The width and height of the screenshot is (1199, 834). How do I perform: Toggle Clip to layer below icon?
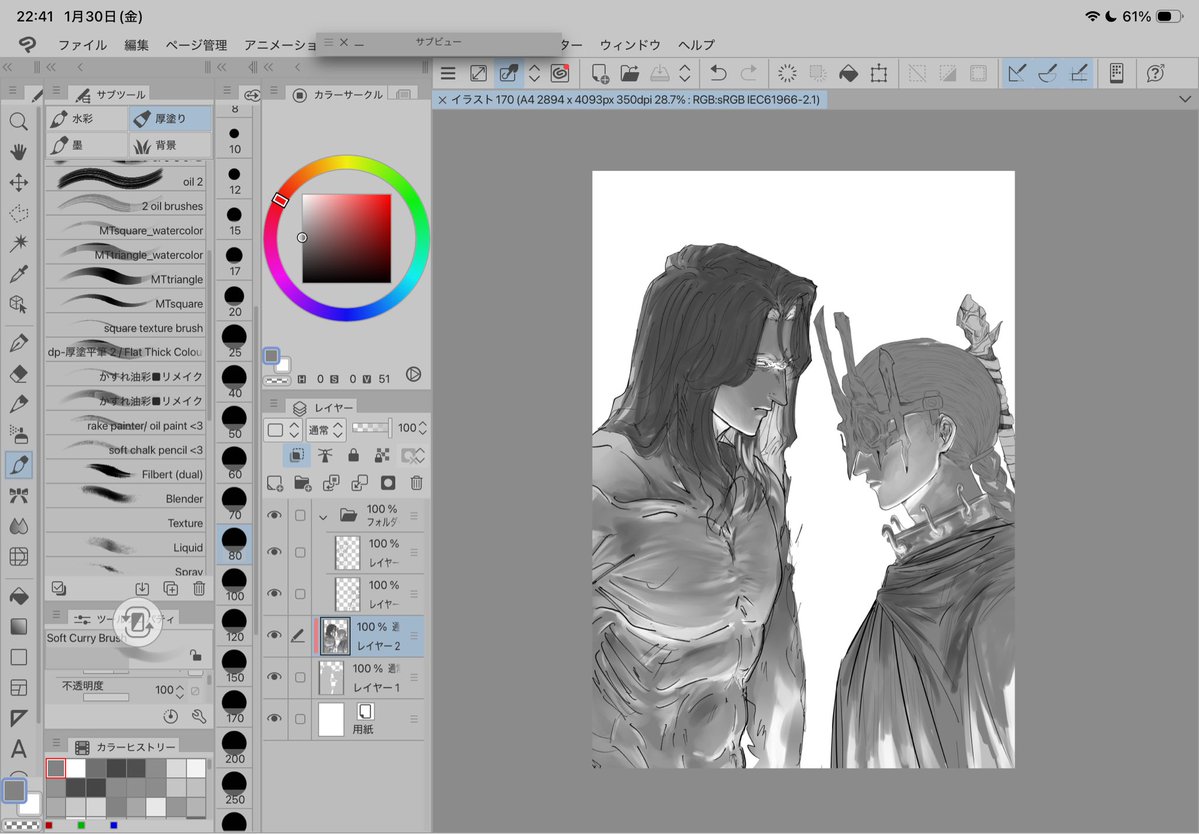click(297, 456)
